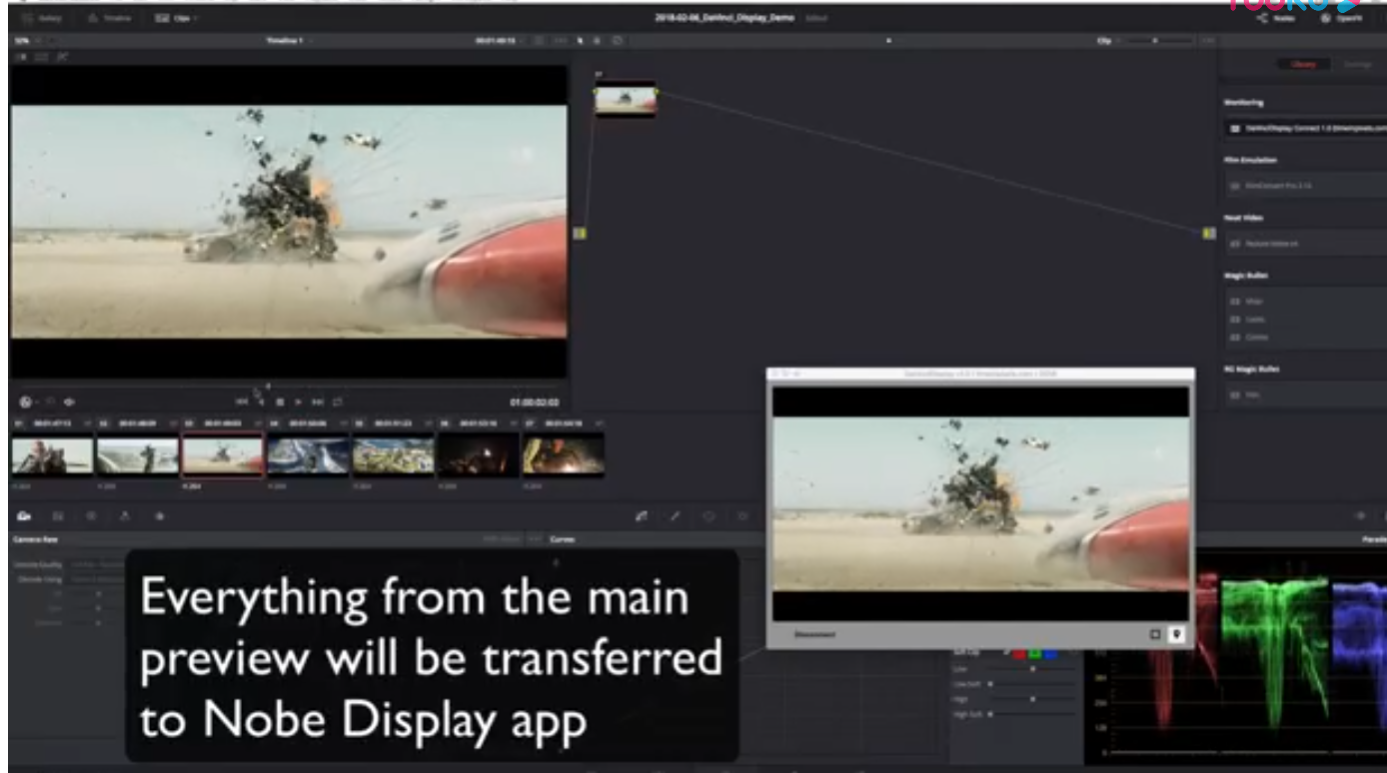Open Camera Raw palette icon
This screenshot has height=773, width=1387.
[25, 516]
